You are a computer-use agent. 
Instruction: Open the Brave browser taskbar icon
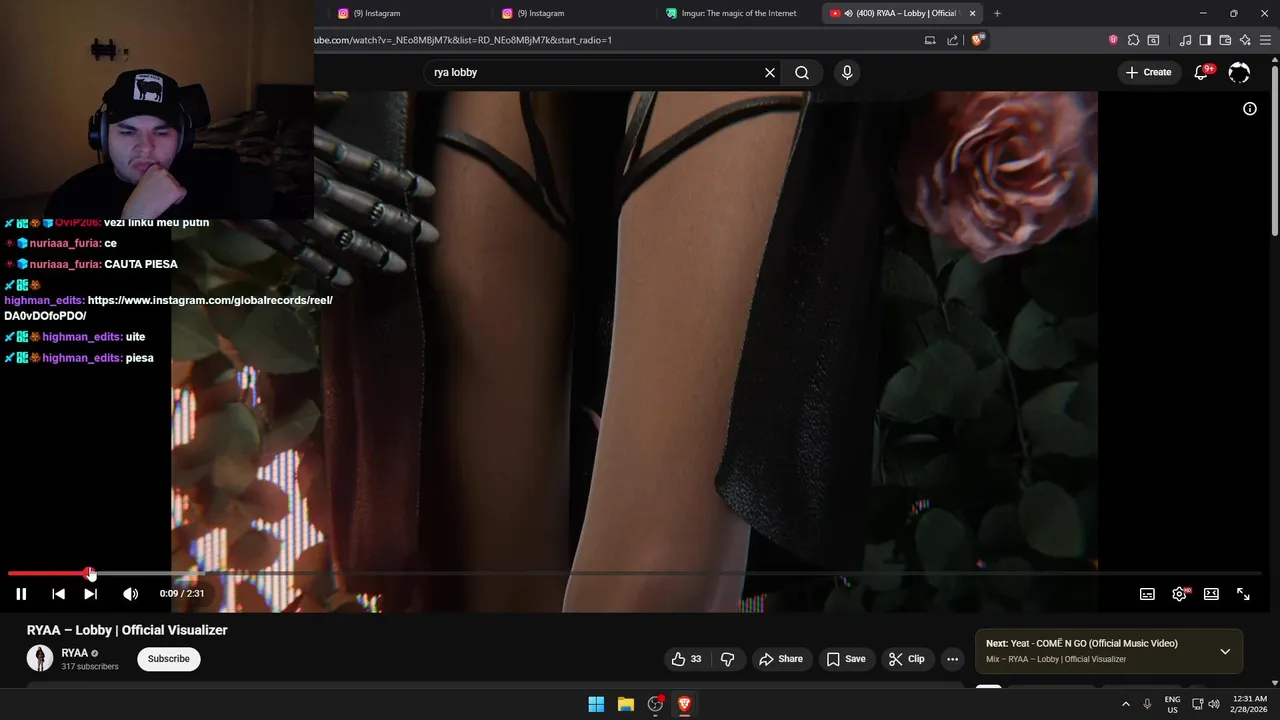click(x=684, y=704)
